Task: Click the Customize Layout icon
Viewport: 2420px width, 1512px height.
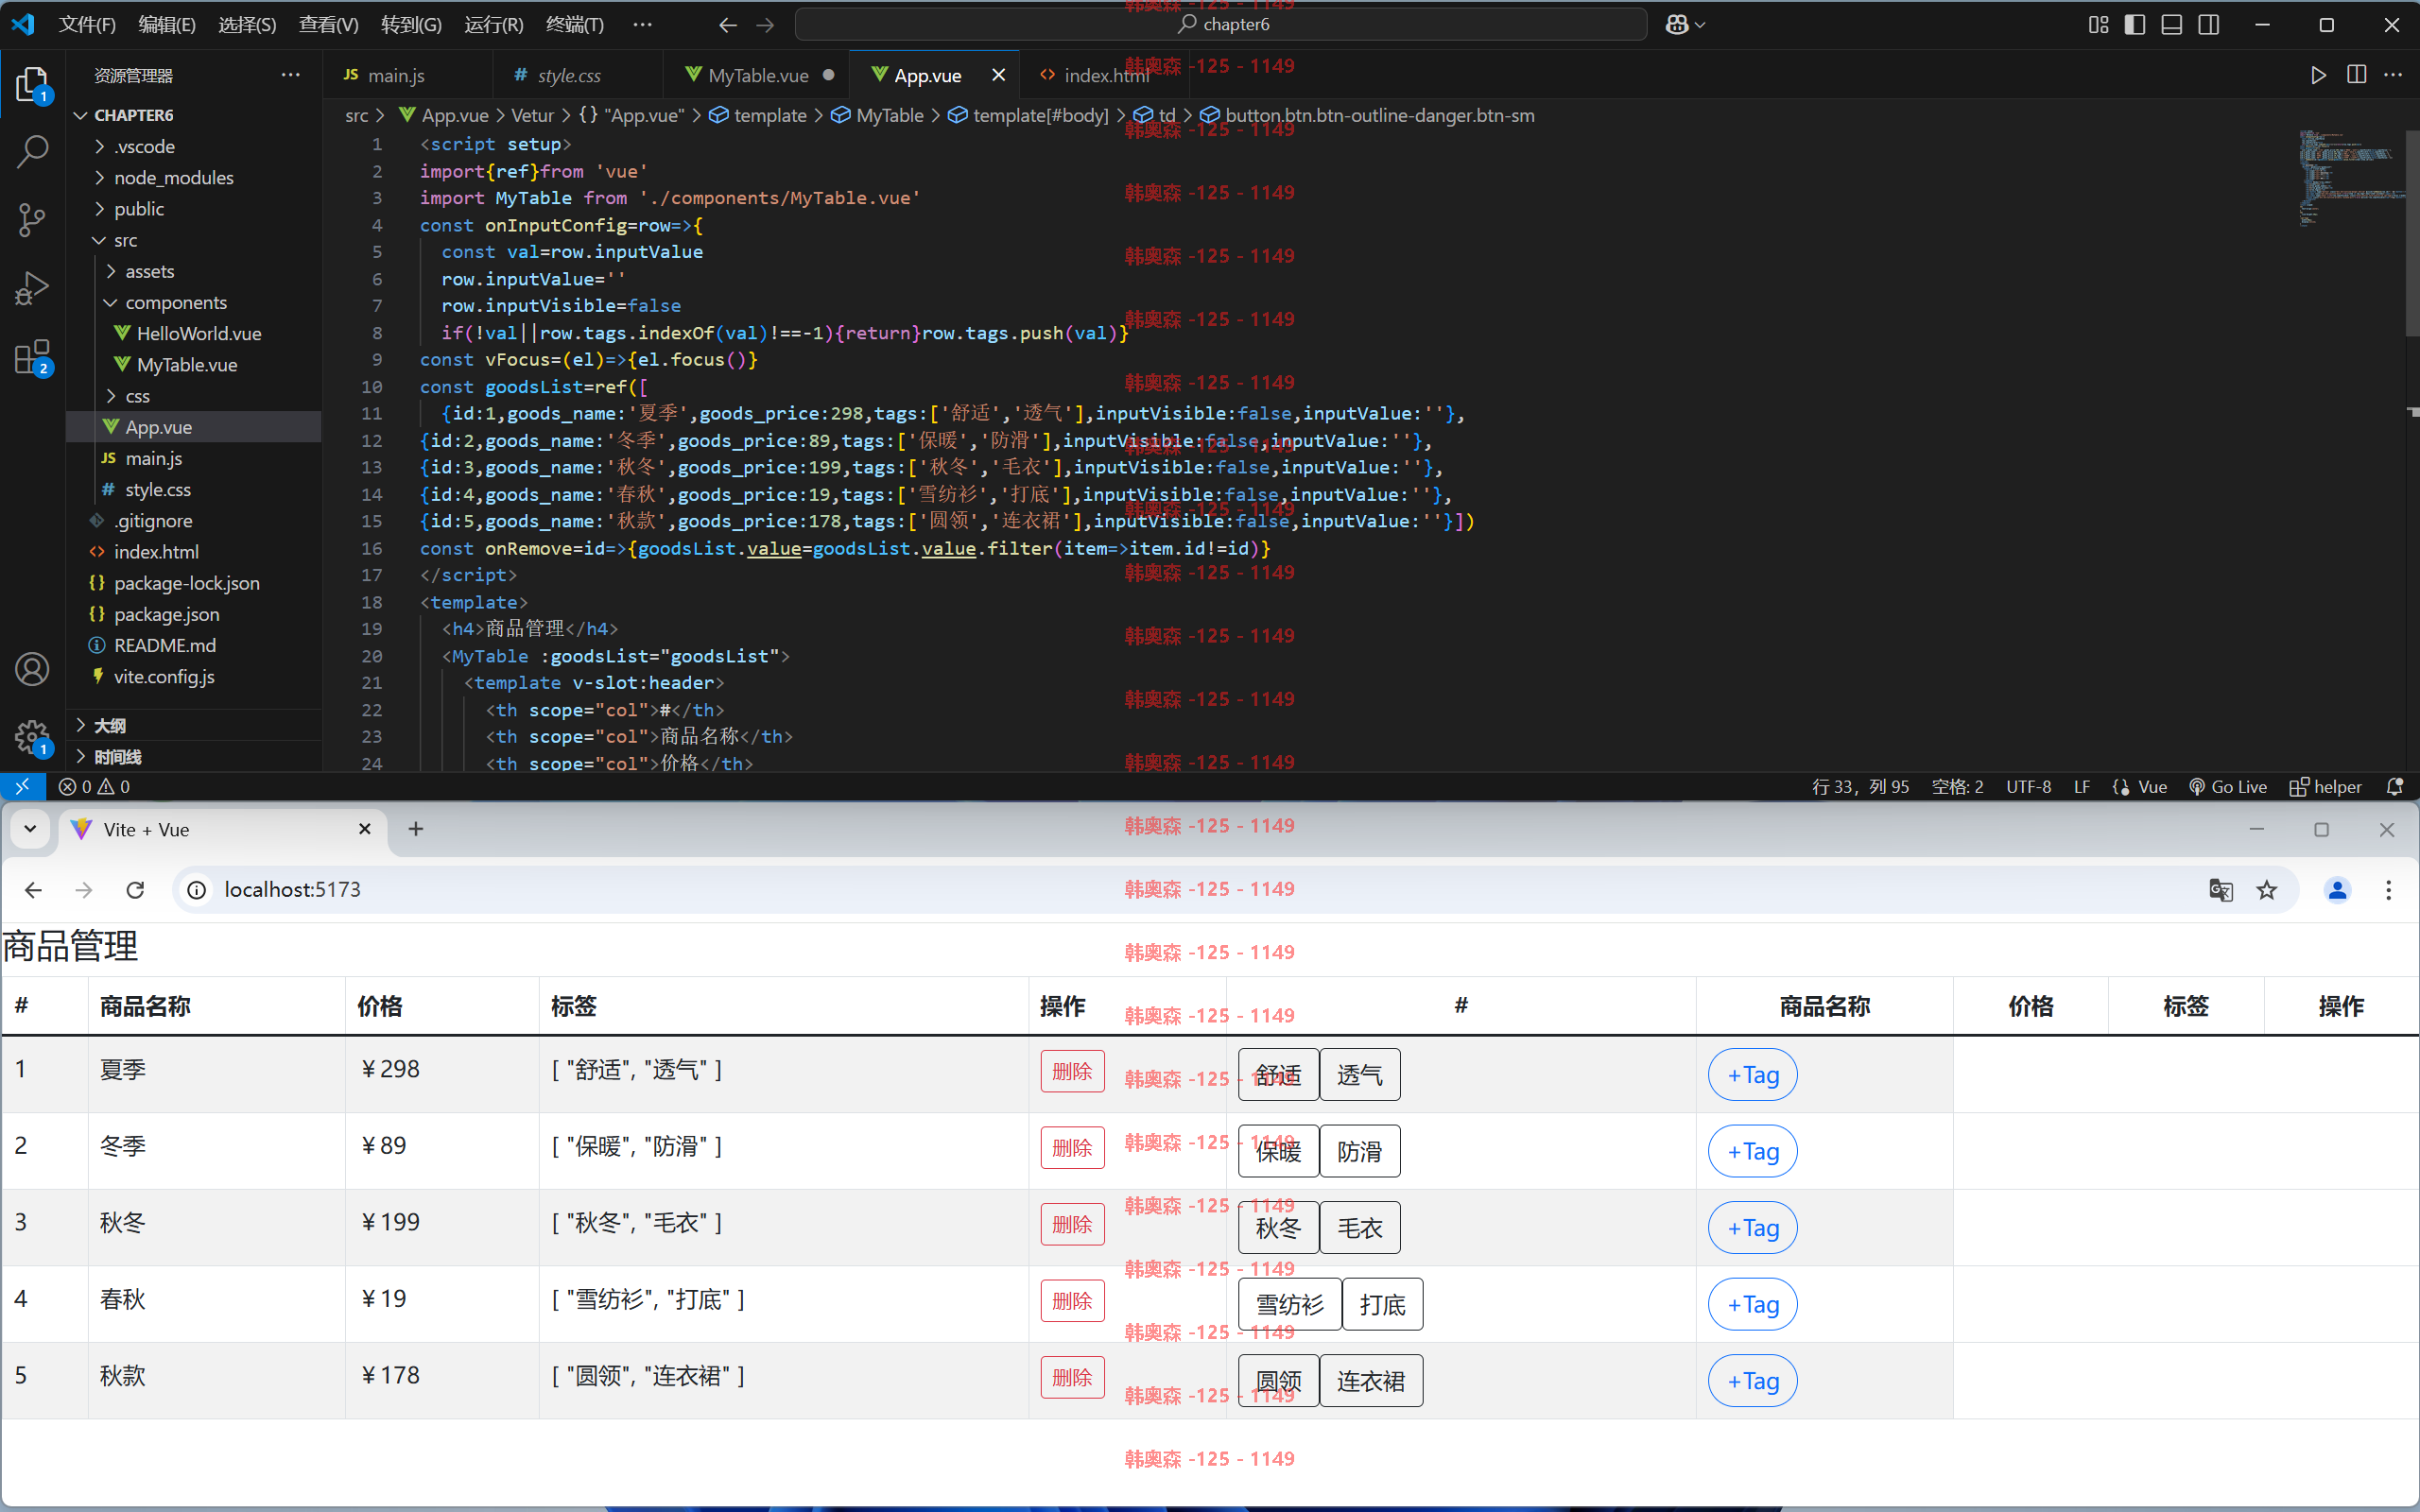Action: pos(2098,25)
